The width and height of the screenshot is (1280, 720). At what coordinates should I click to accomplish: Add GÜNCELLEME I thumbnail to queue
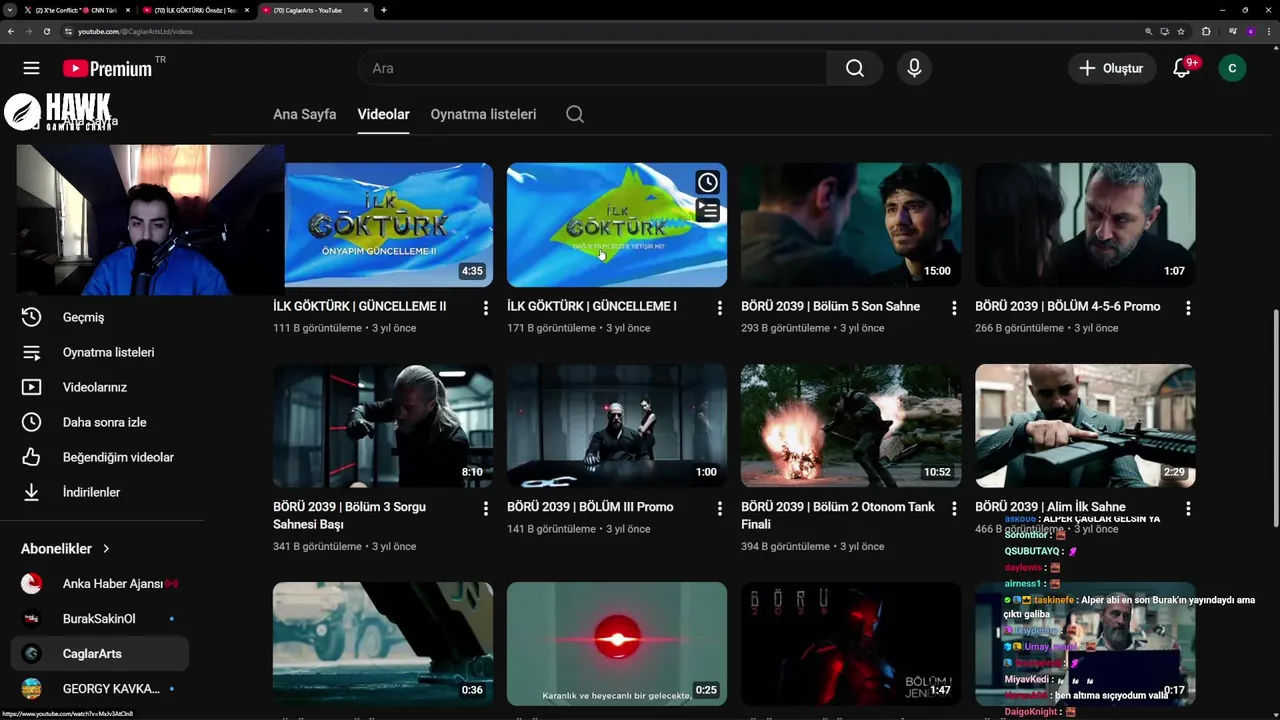coord(707,210)
